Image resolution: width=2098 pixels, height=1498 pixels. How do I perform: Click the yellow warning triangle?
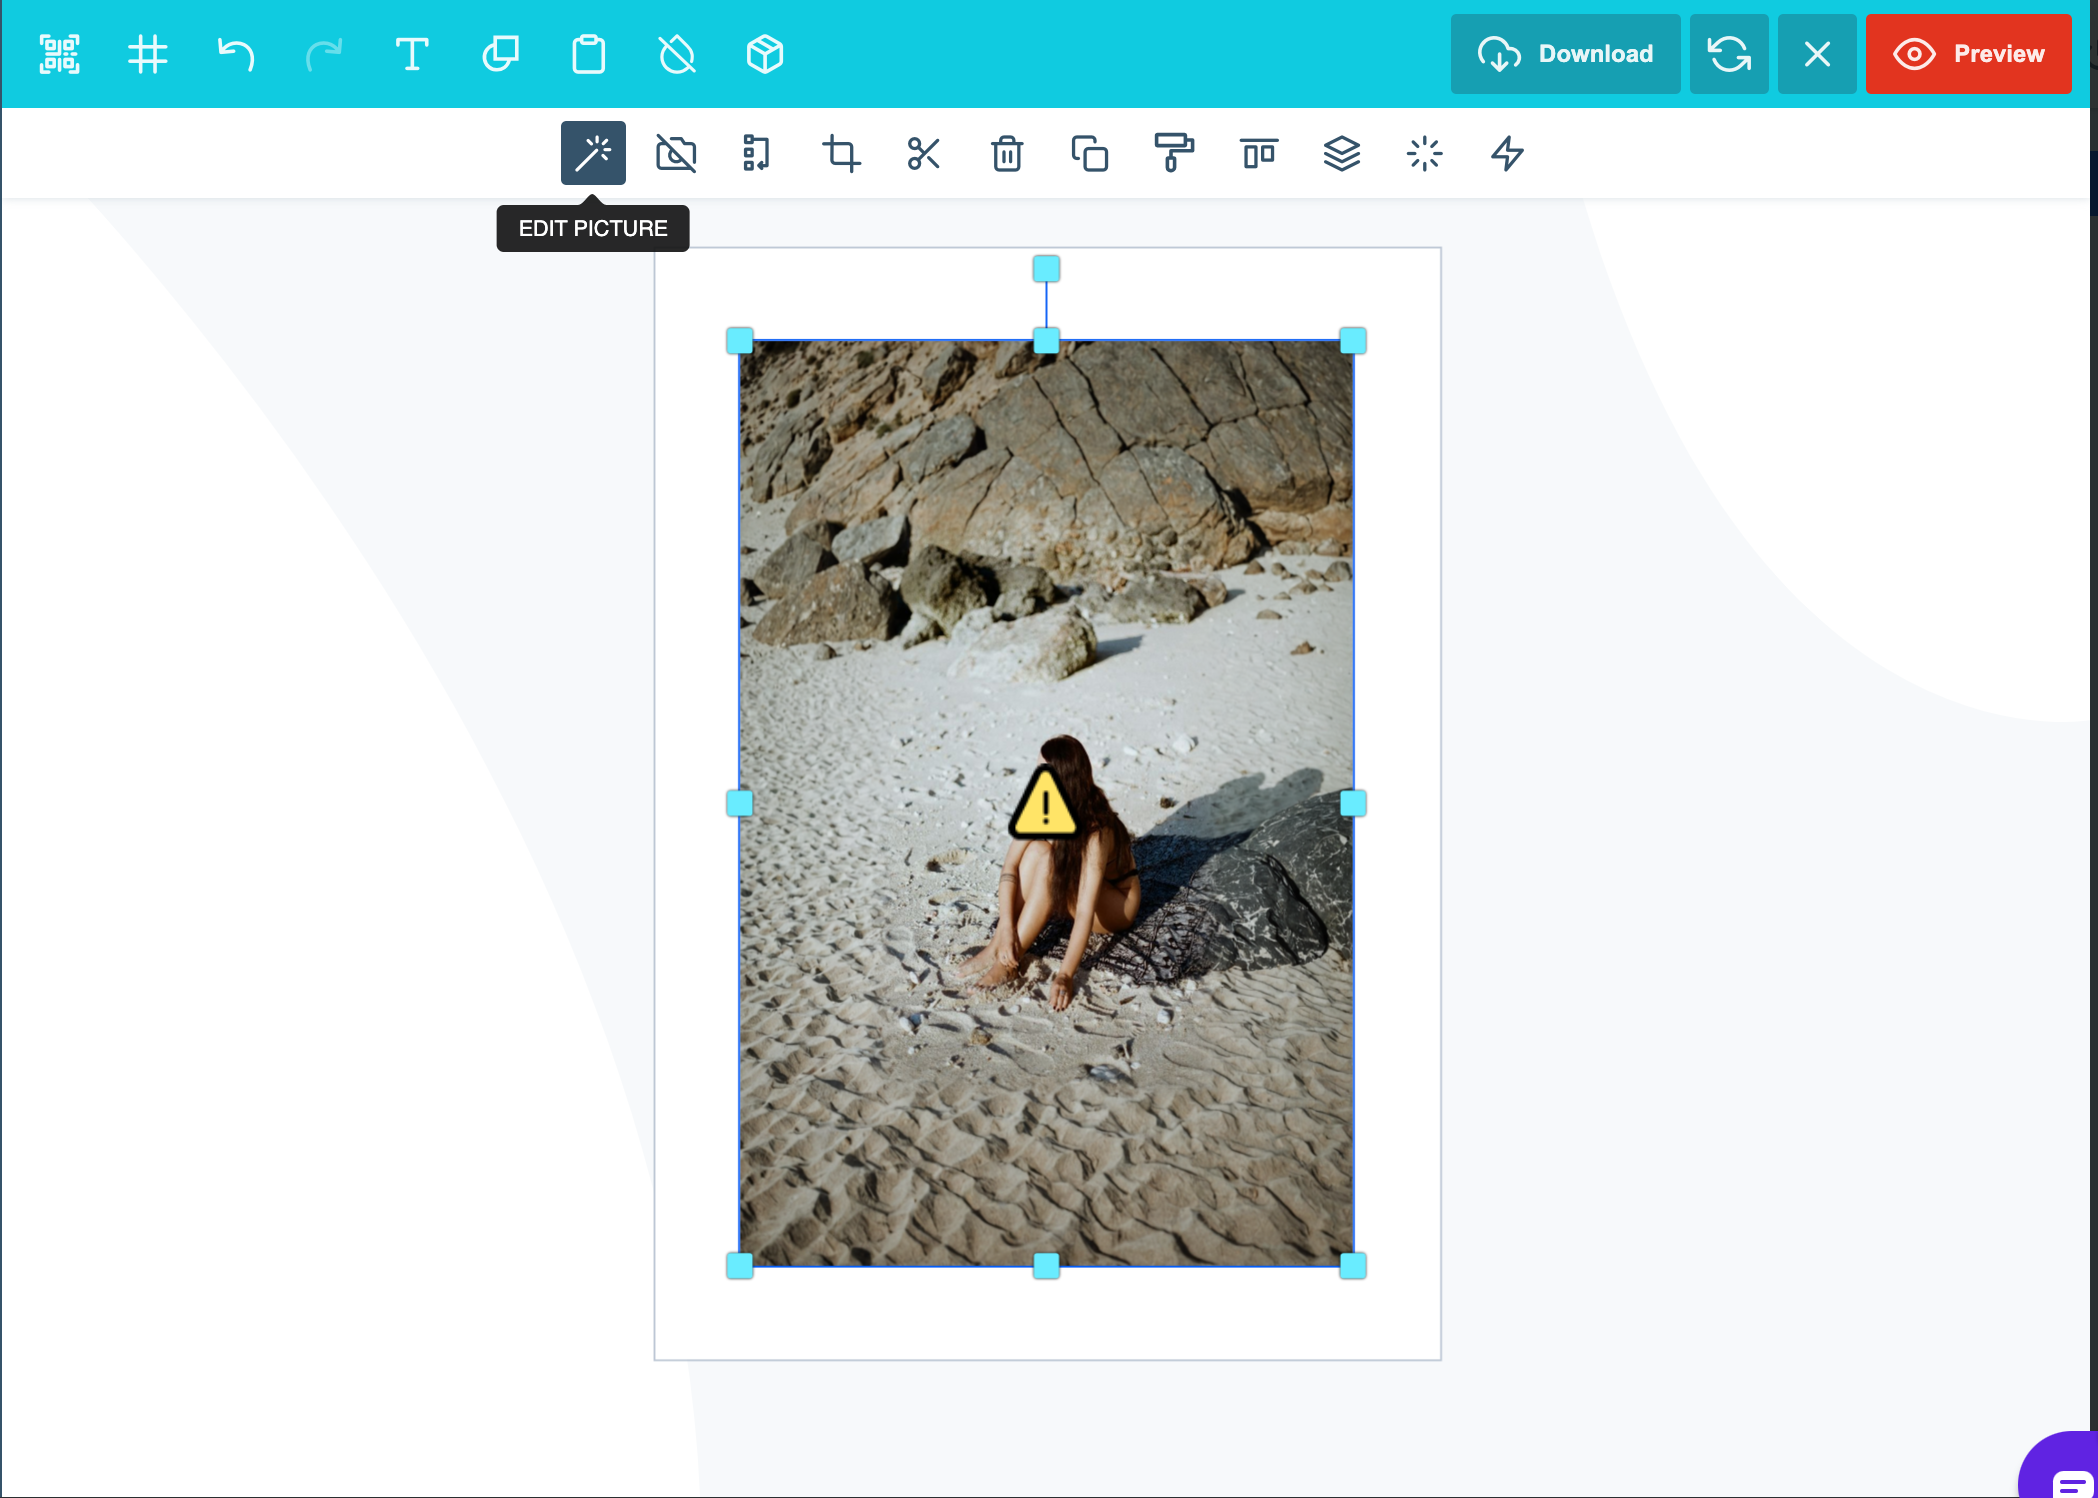[1044, 803]
